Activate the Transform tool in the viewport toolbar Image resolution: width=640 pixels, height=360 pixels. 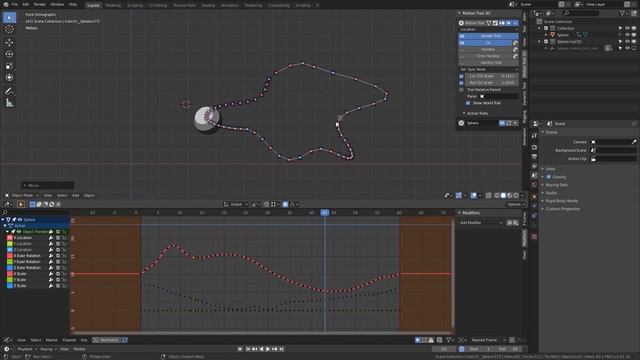9,78
